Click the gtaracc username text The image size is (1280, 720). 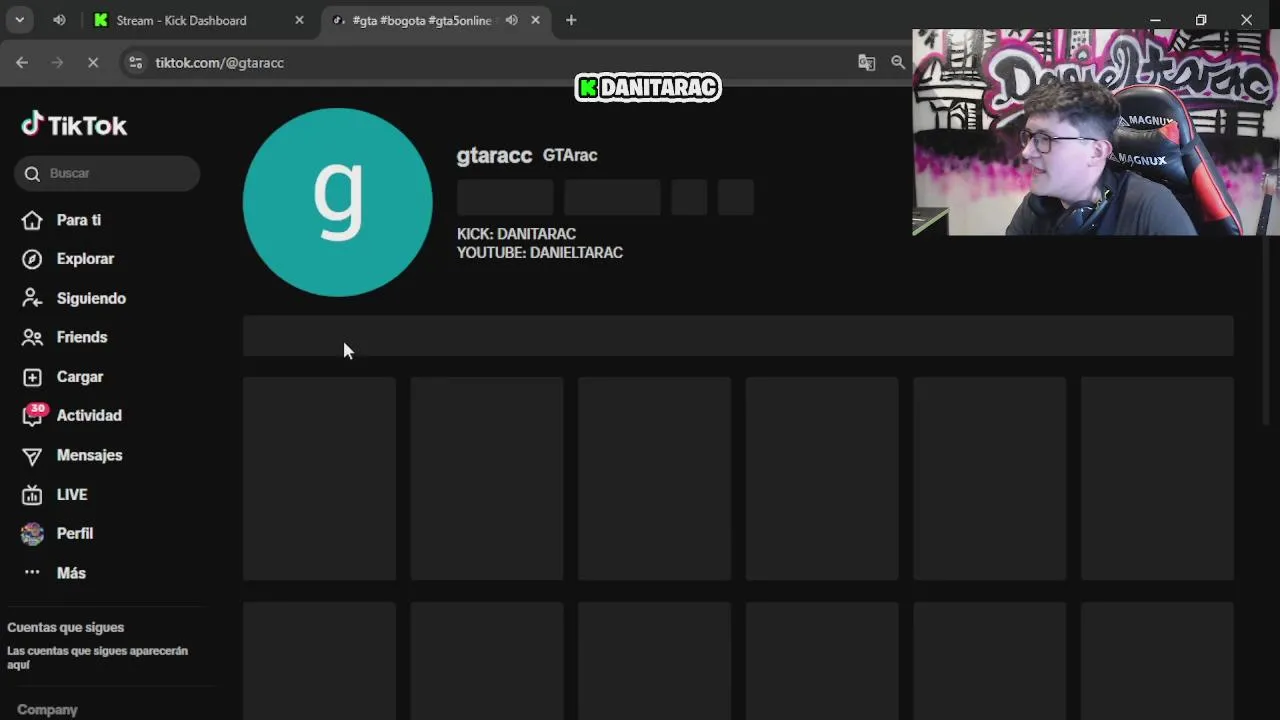(494, 155)
